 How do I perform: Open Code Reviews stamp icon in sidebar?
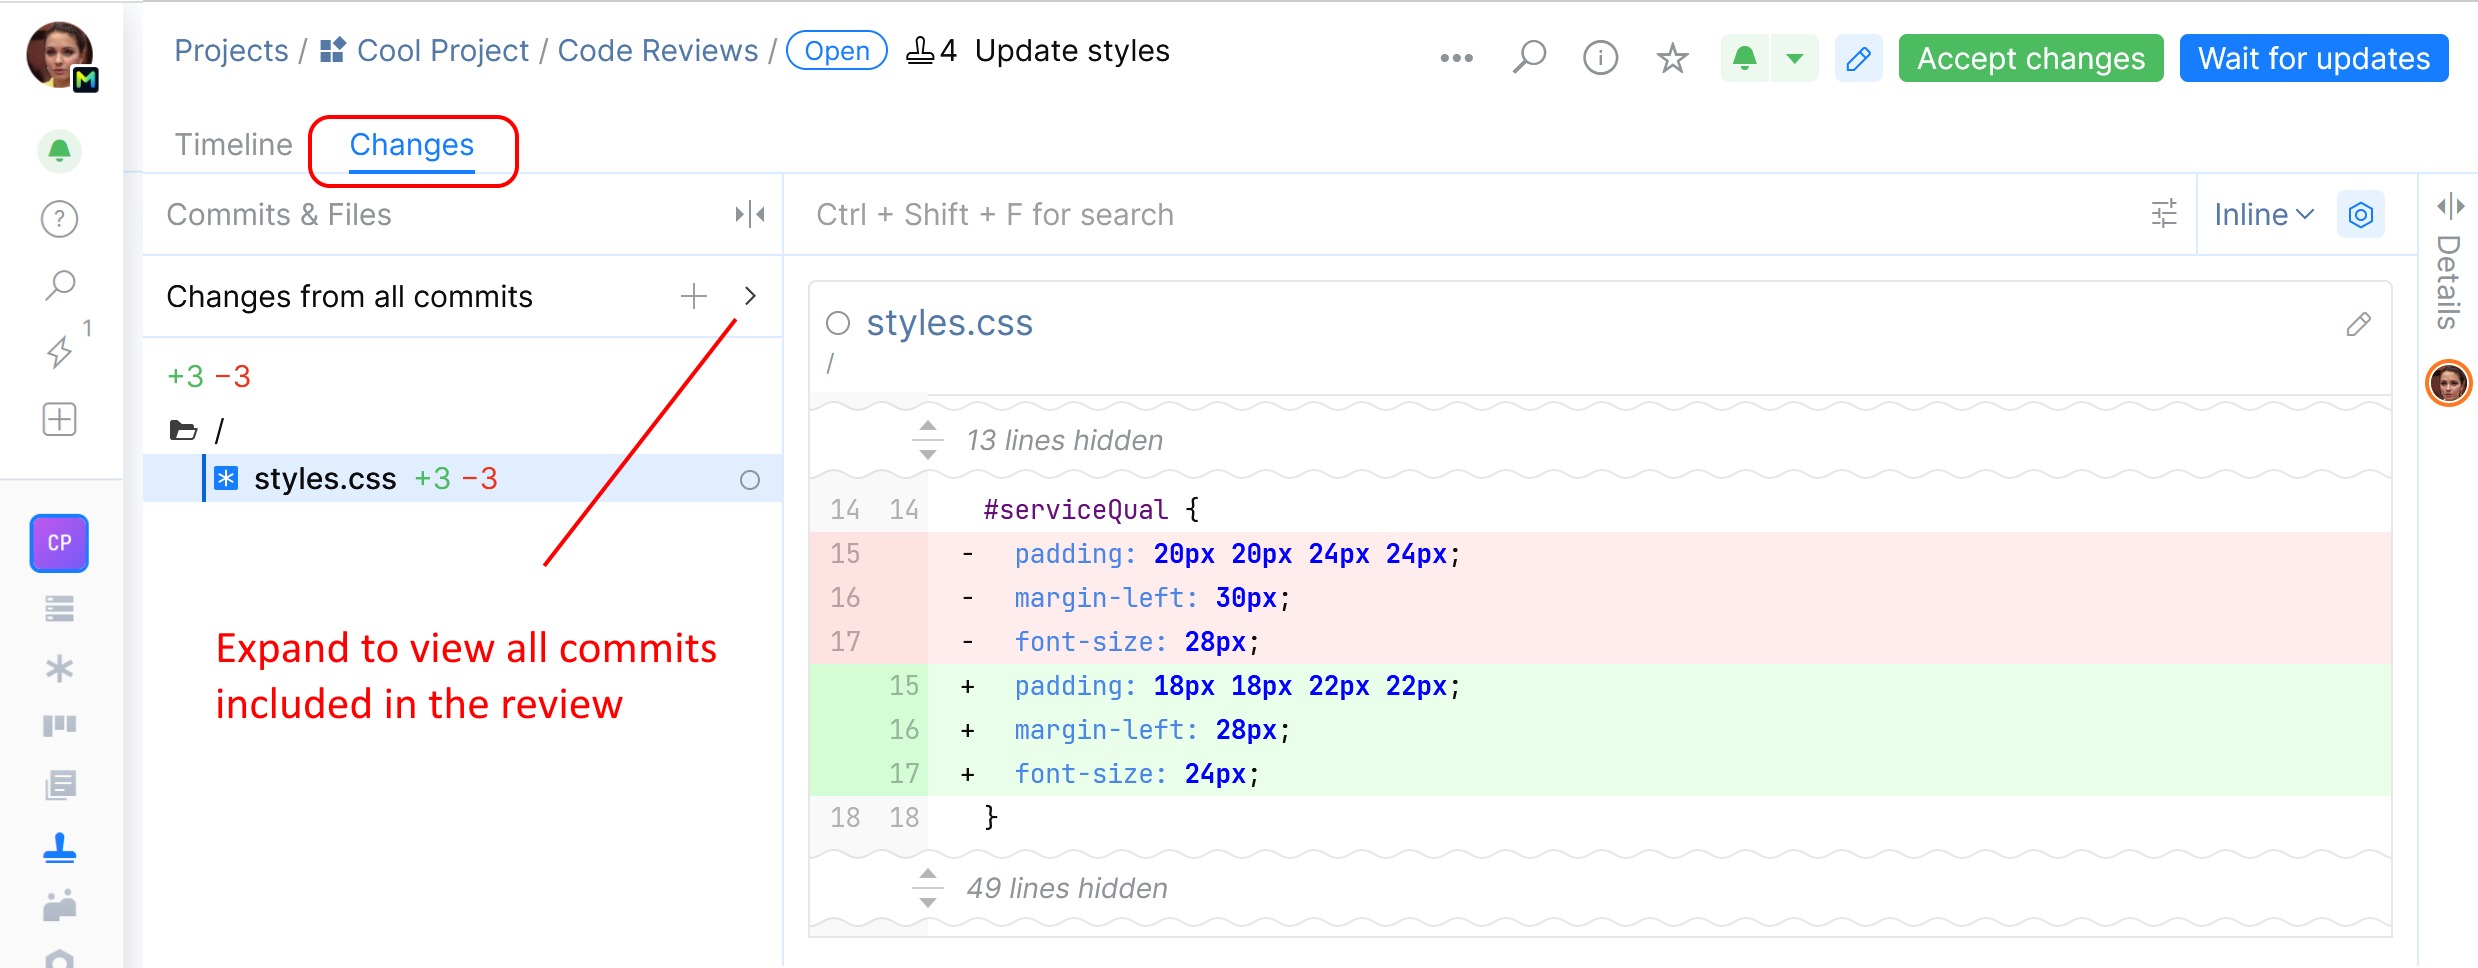tap(60, 848)
